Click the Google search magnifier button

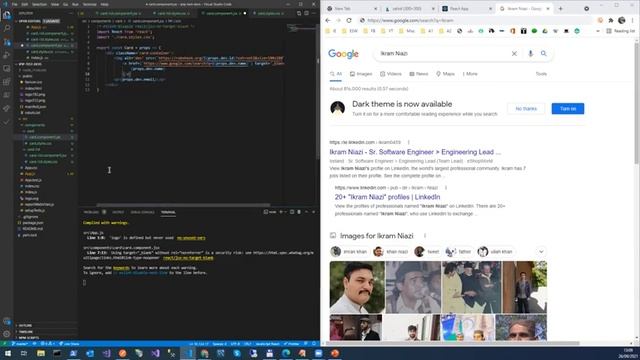[544, 53]
